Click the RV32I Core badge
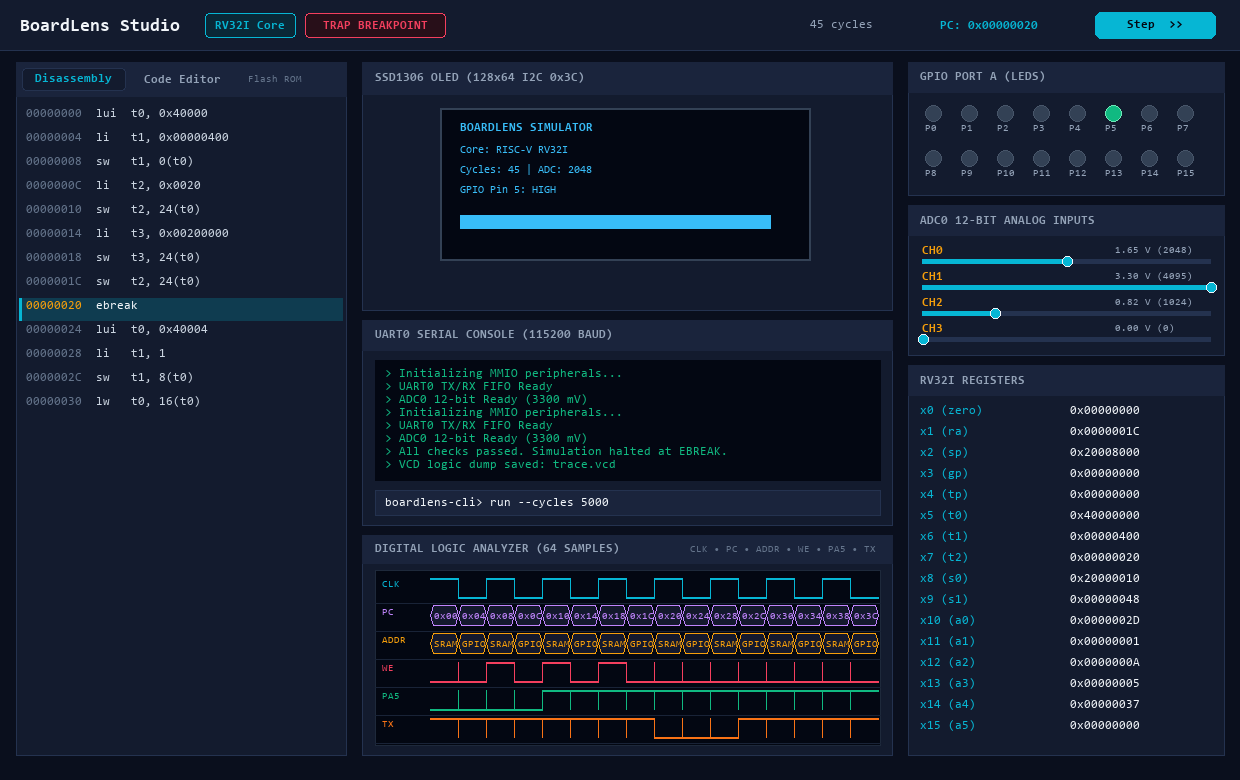1240x780 pixels. pos(250,25)
